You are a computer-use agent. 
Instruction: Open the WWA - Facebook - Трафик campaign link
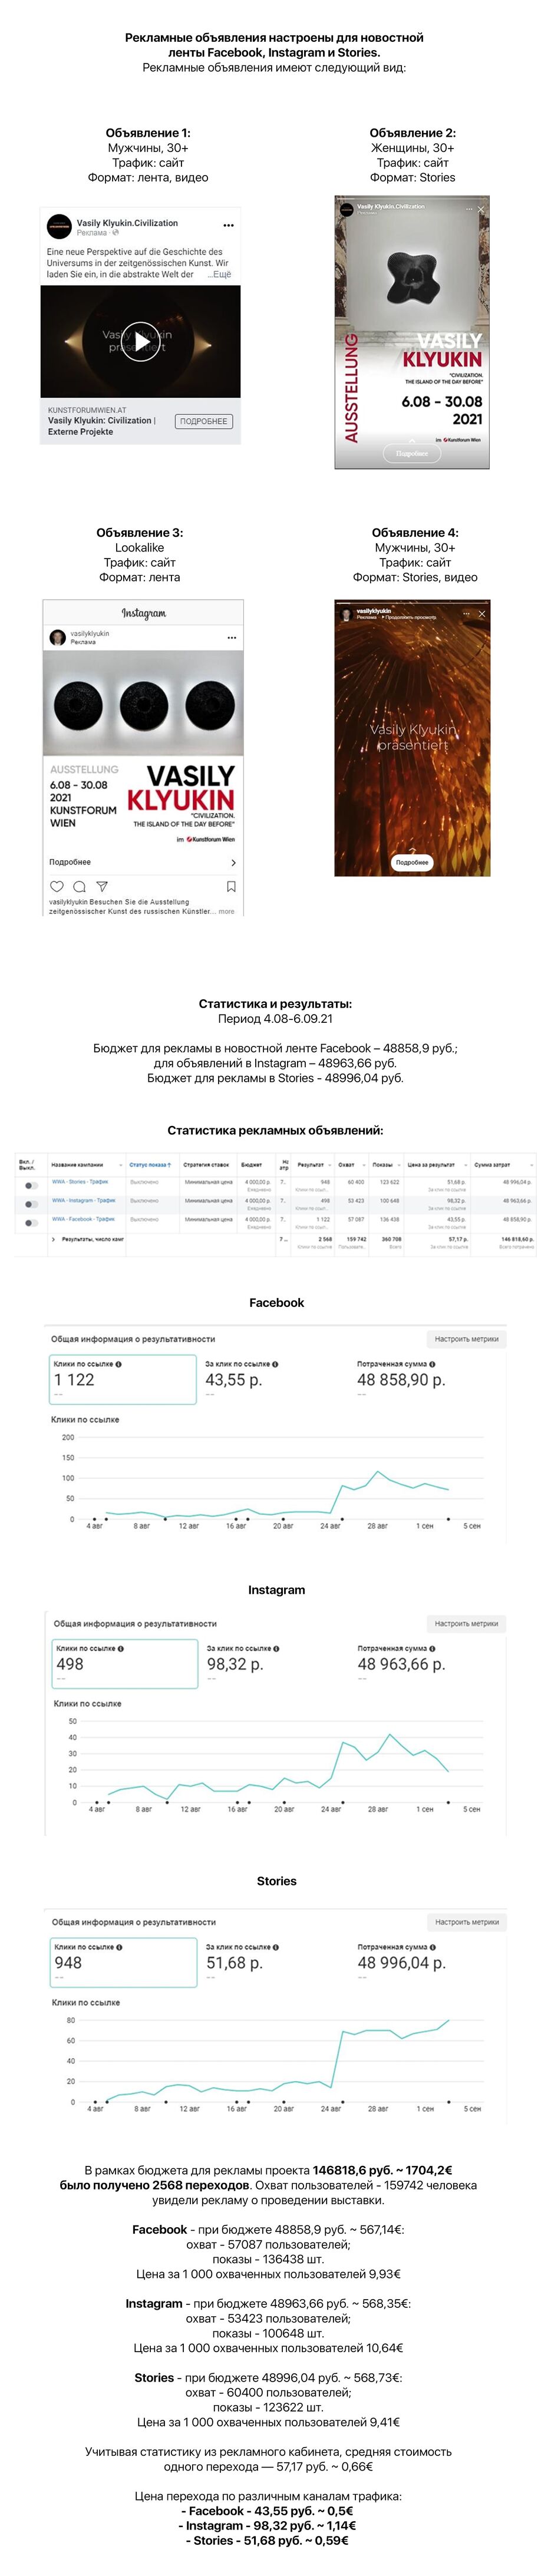[x=83, y=1219]
